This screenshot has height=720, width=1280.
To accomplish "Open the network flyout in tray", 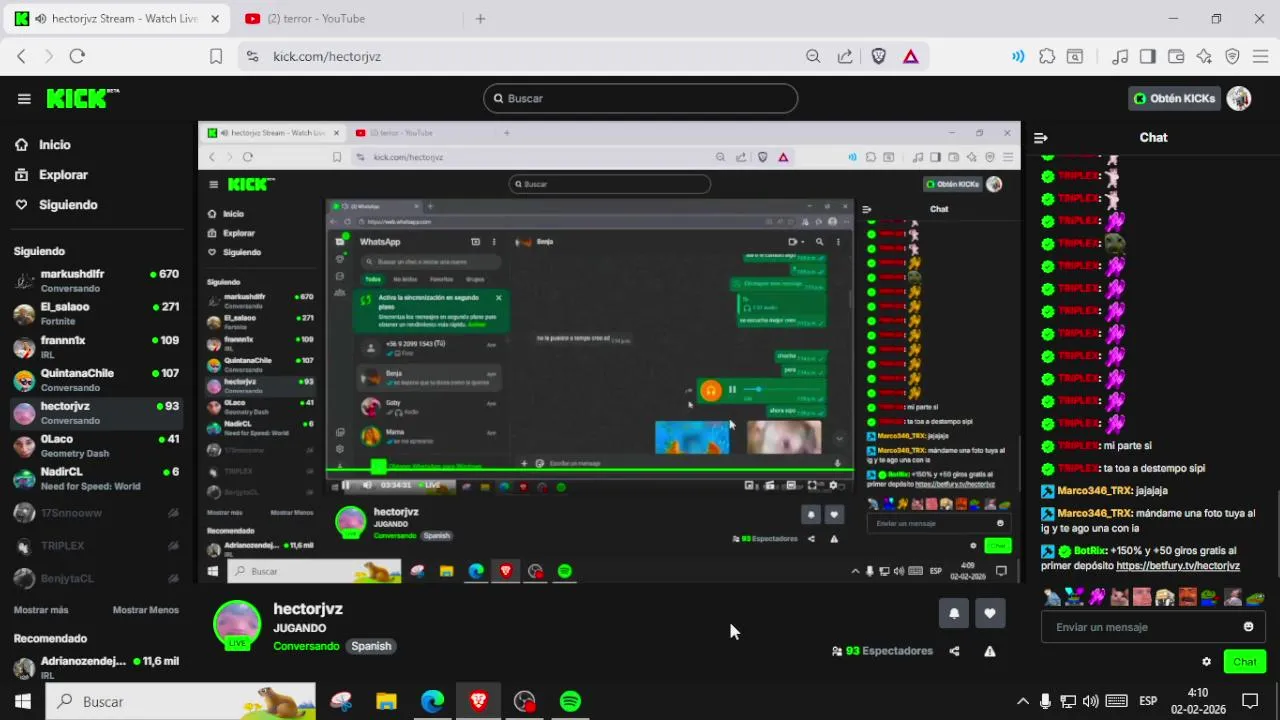I will (x=1068, y=701).
